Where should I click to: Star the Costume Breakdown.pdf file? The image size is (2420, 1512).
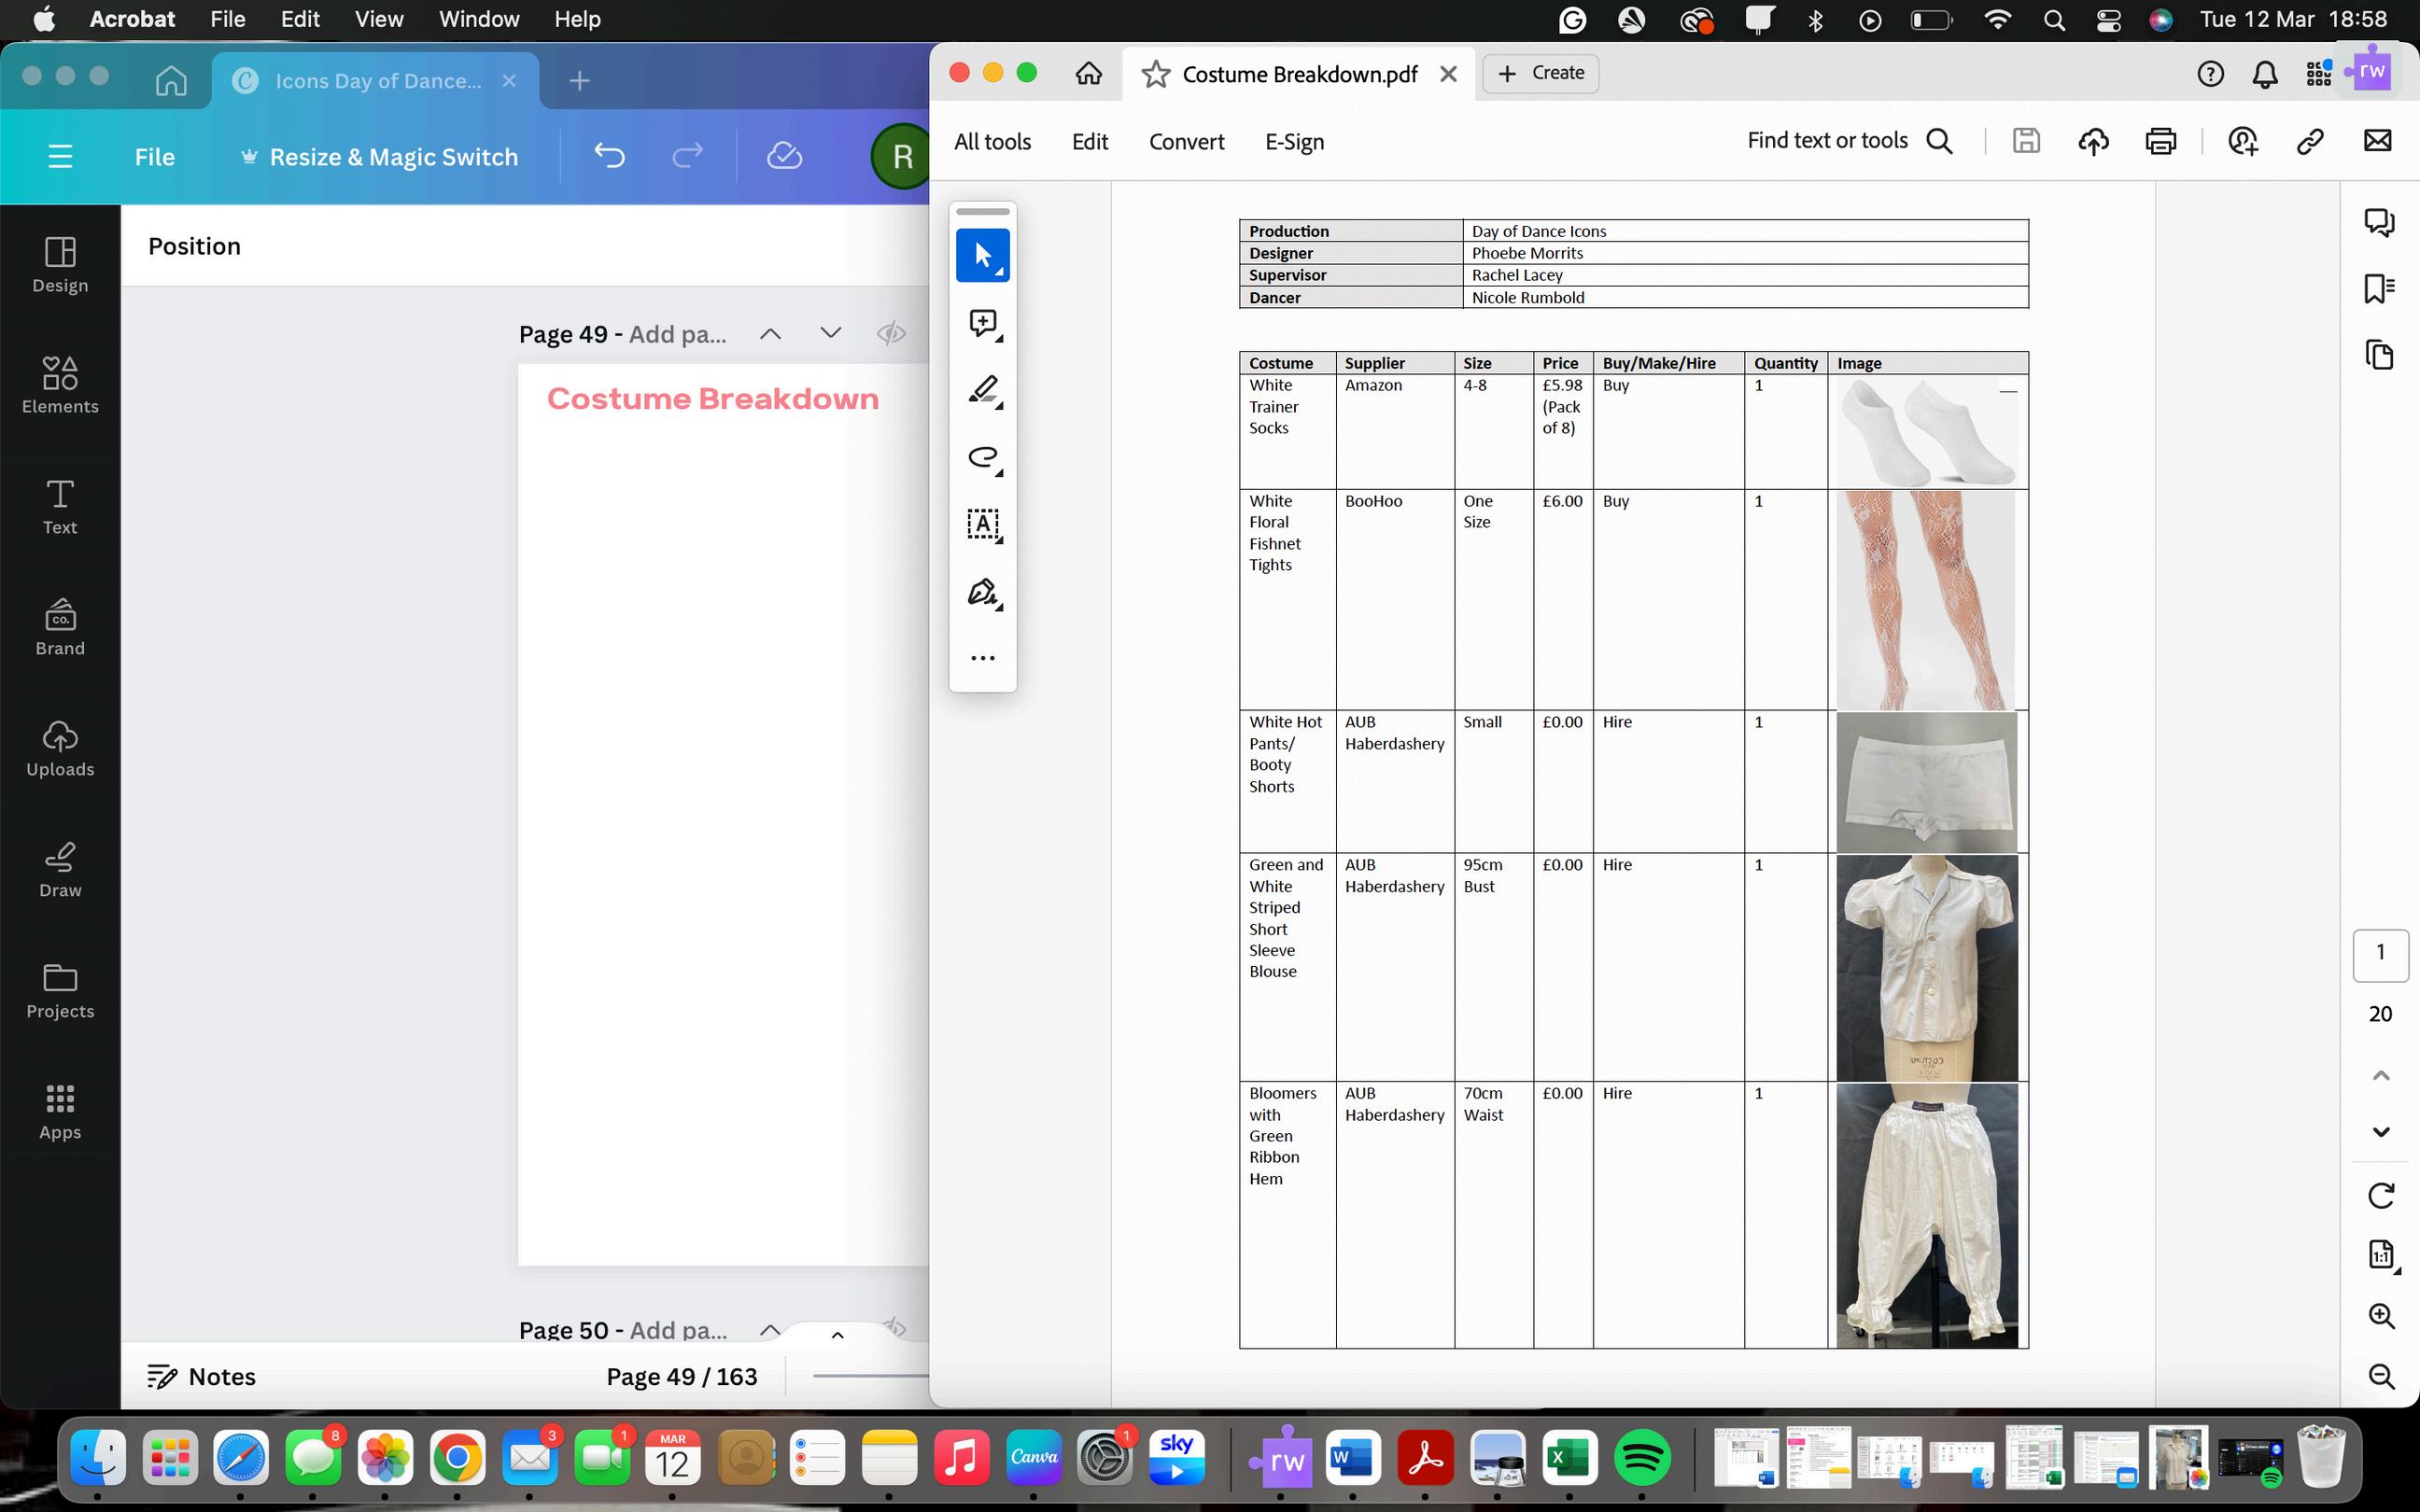point(1156,74)
